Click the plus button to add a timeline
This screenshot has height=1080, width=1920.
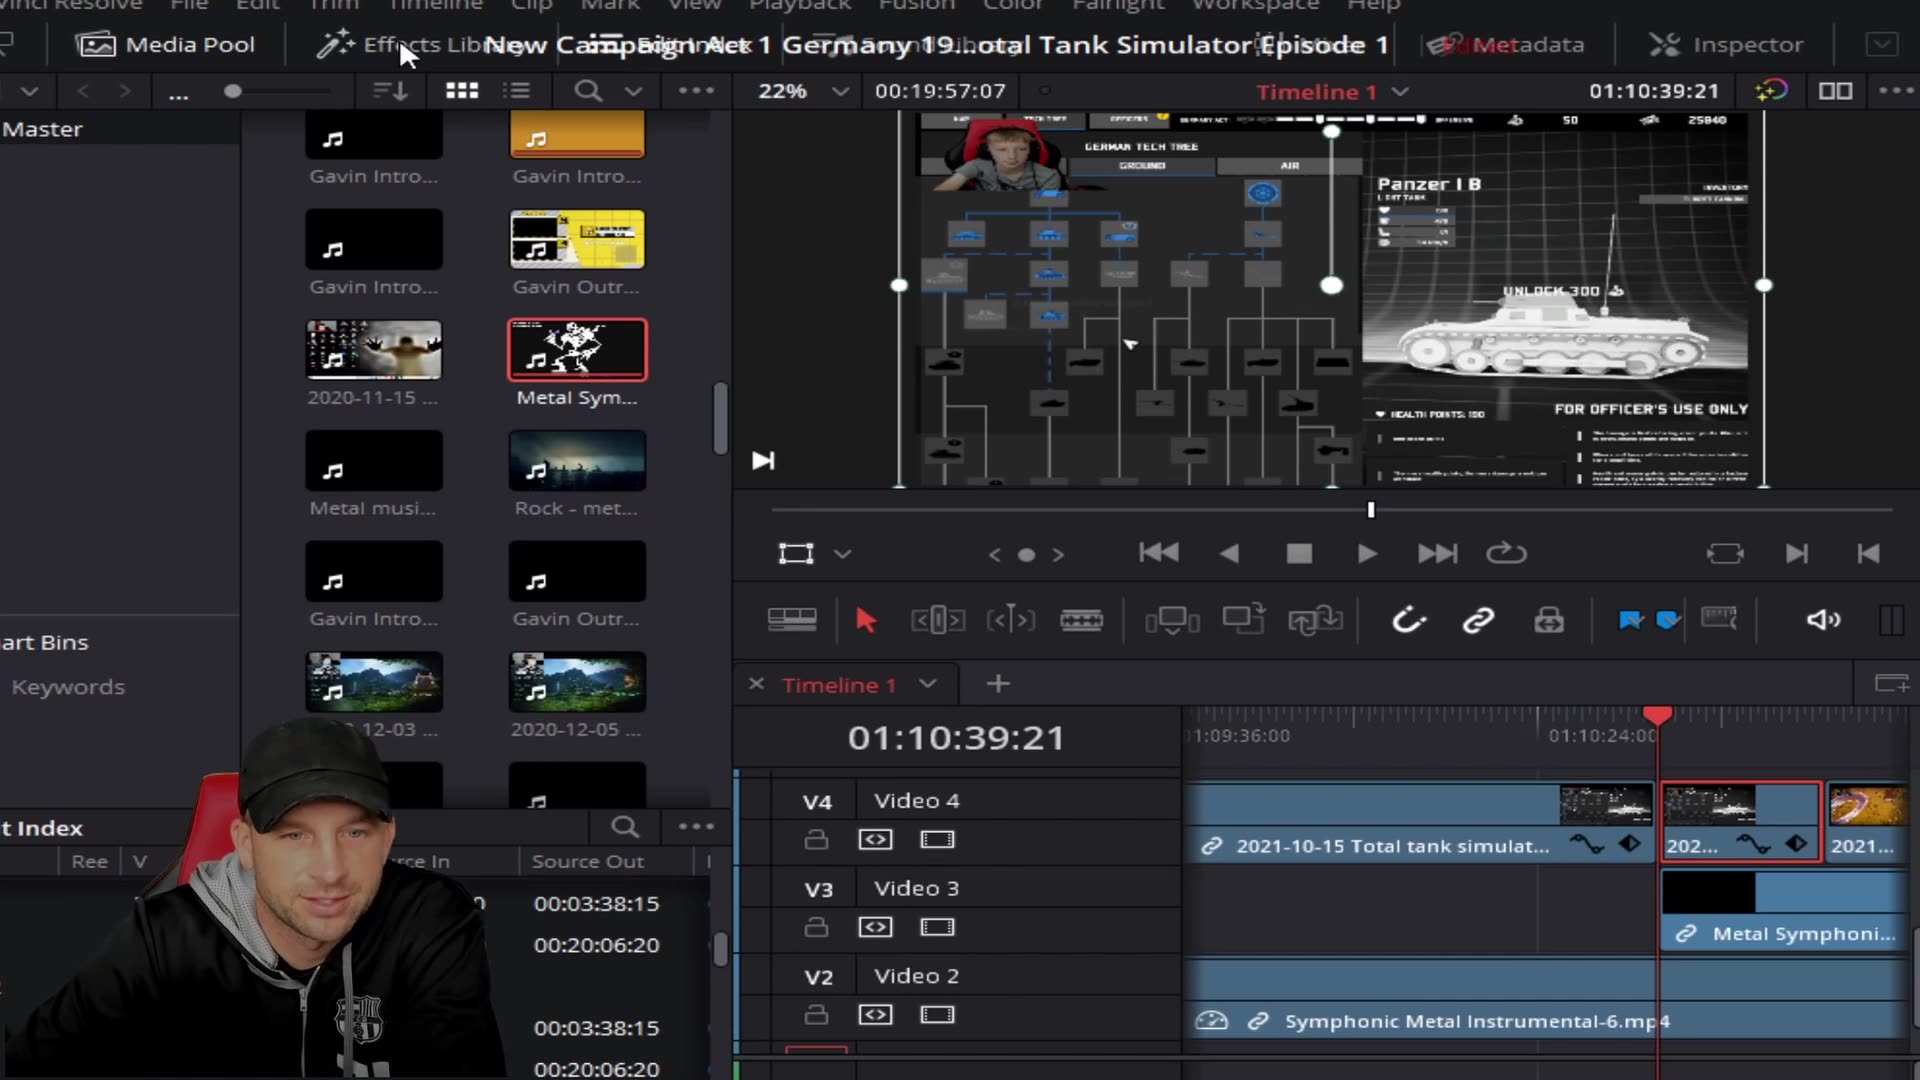[x=996, y=684]
